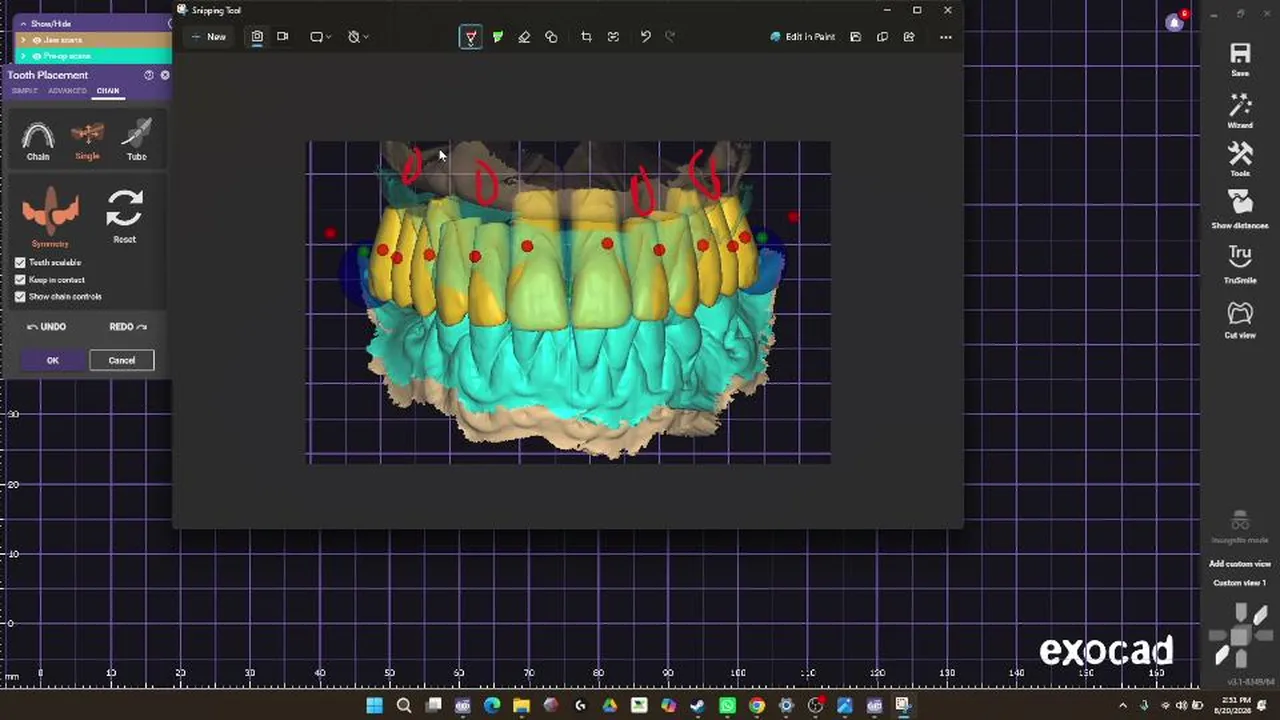1280x720 pixels.
Task: Click the image crop icon in Snipping Tool
Action: [586, 37]
